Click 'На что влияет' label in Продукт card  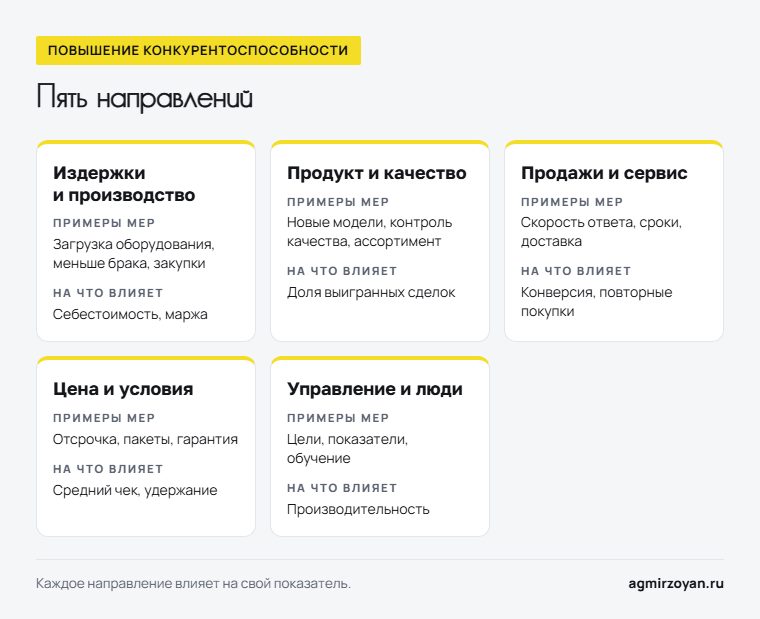pyautogui.click(x=342, y=271)
